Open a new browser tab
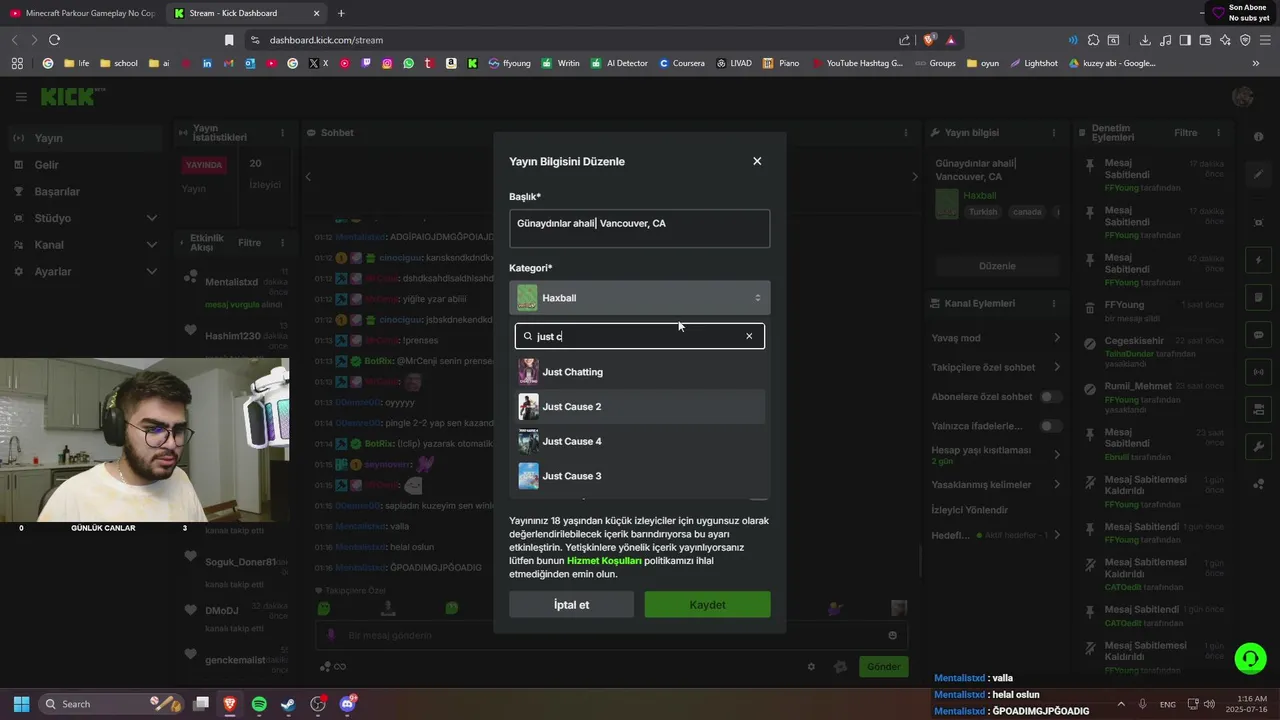 (x=341, y=13)
